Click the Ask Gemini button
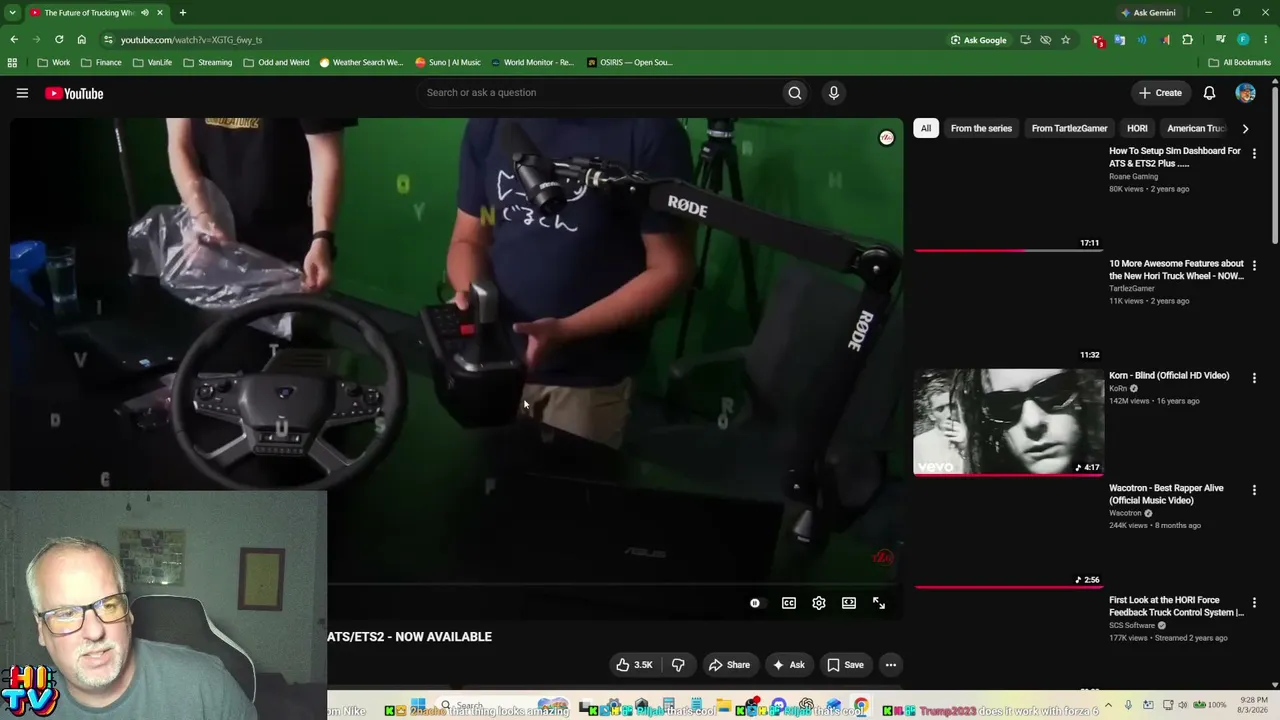Viewport: 1280px width, 720px height. [x=1148, y=13]
